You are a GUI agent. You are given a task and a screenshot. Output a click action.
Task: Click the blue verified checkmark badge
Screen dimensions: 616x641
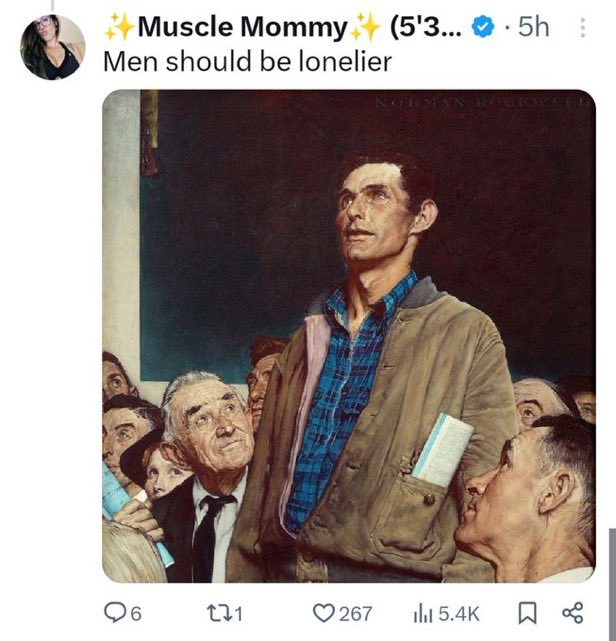point(483,27)
